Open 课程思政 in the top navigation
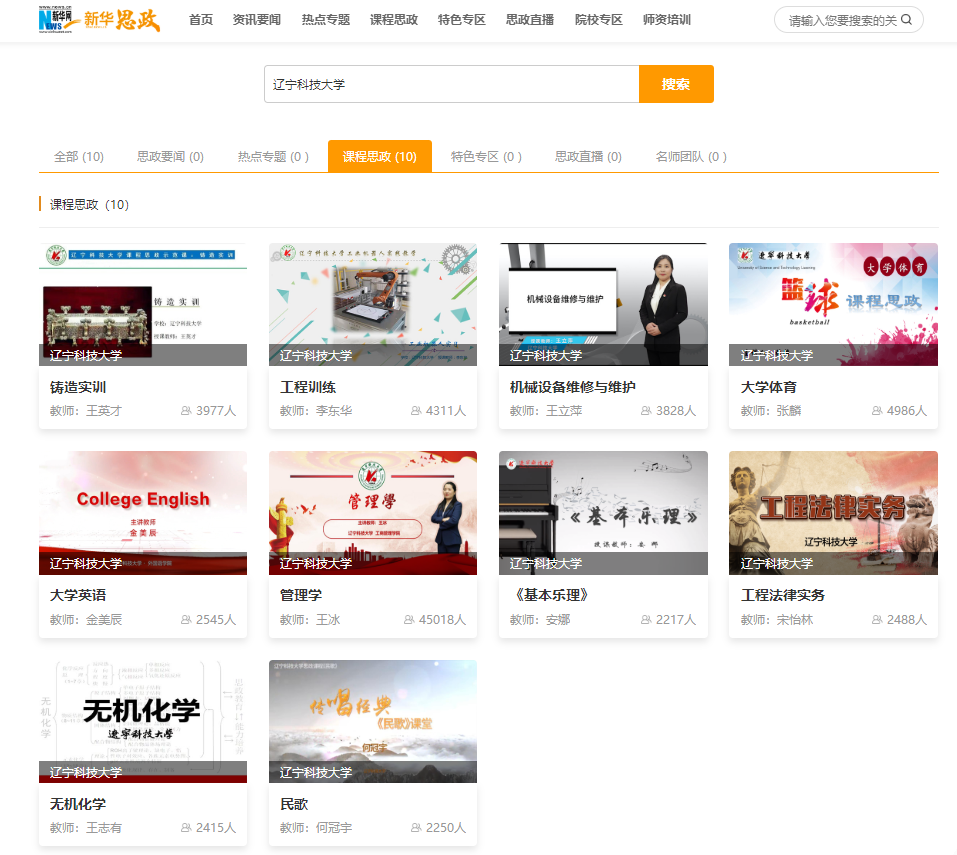957x855 pixels. pyautogui.click(x=394, y=20)
